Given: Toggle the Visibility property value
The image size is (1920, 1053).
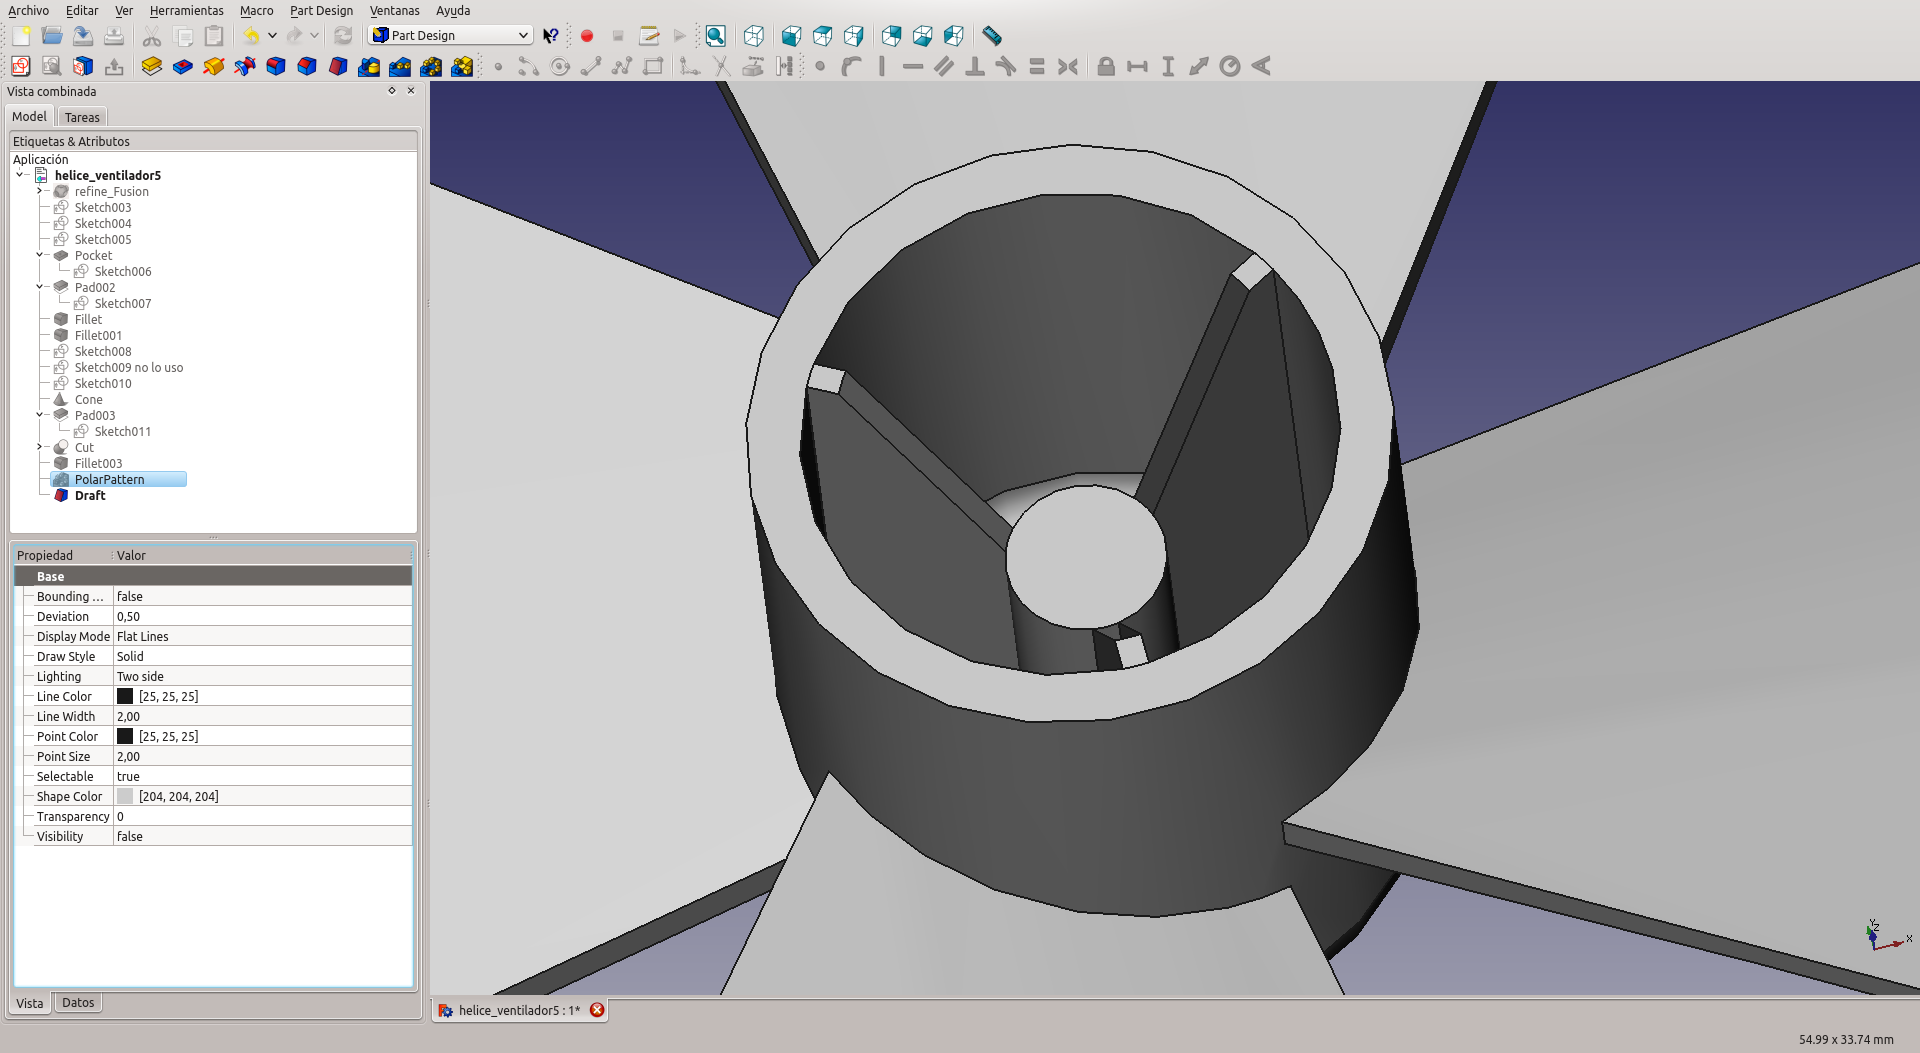Looking at the screenshot, I should (x=262, y=836).
